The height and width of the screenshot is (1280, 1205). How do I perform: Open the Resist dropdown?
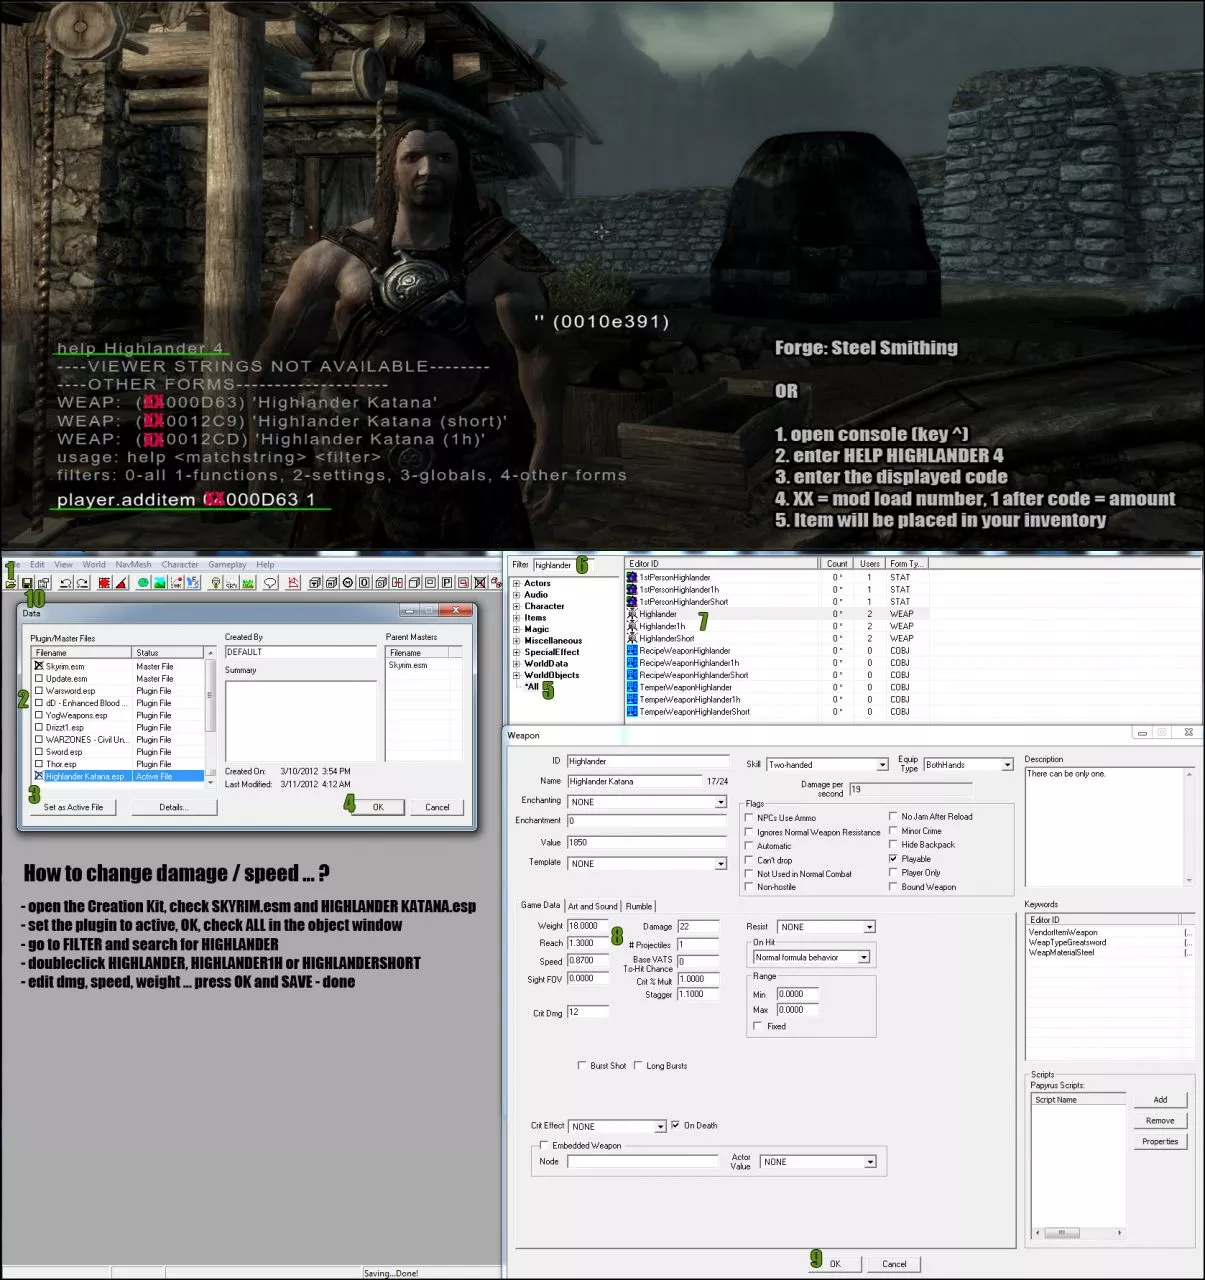869,927
